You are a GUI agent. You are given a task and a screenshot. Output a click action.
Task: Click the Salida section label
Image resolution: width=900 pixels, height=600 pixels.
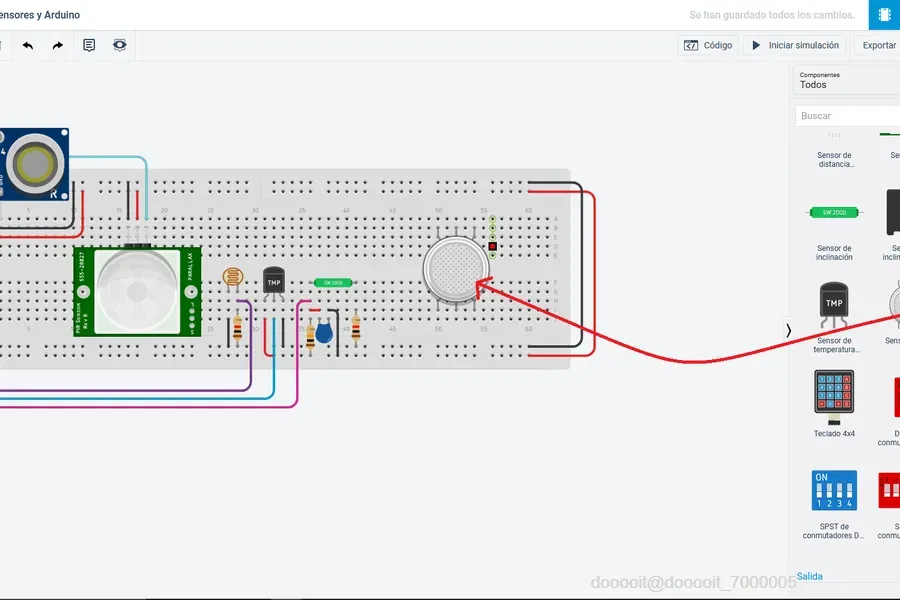coord(809,576)
